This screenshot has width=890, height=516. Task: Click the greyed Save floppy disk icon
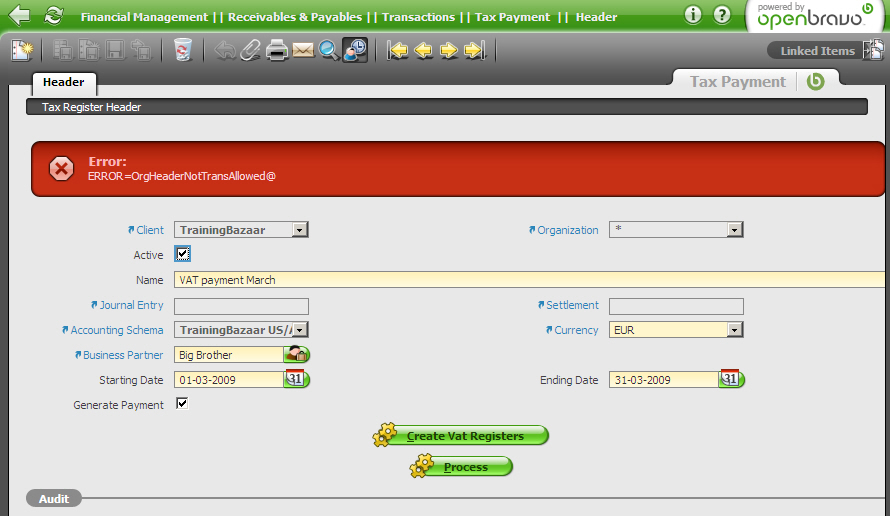pos(115,51)
